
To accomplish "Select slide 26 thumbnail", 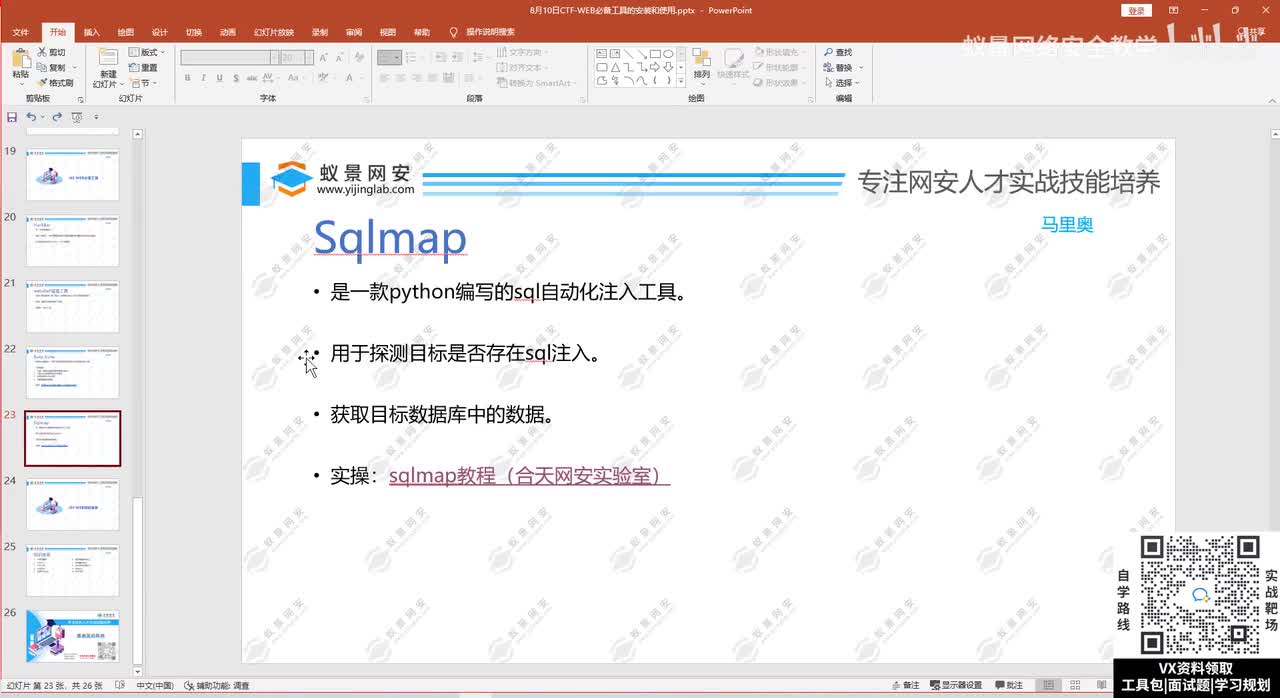I will 72,637.
